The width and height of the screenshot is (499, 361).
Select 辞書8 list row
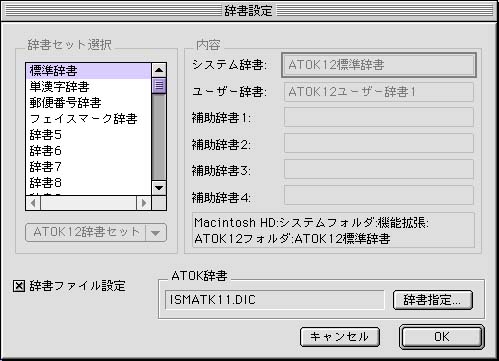(x=88, y=183)
